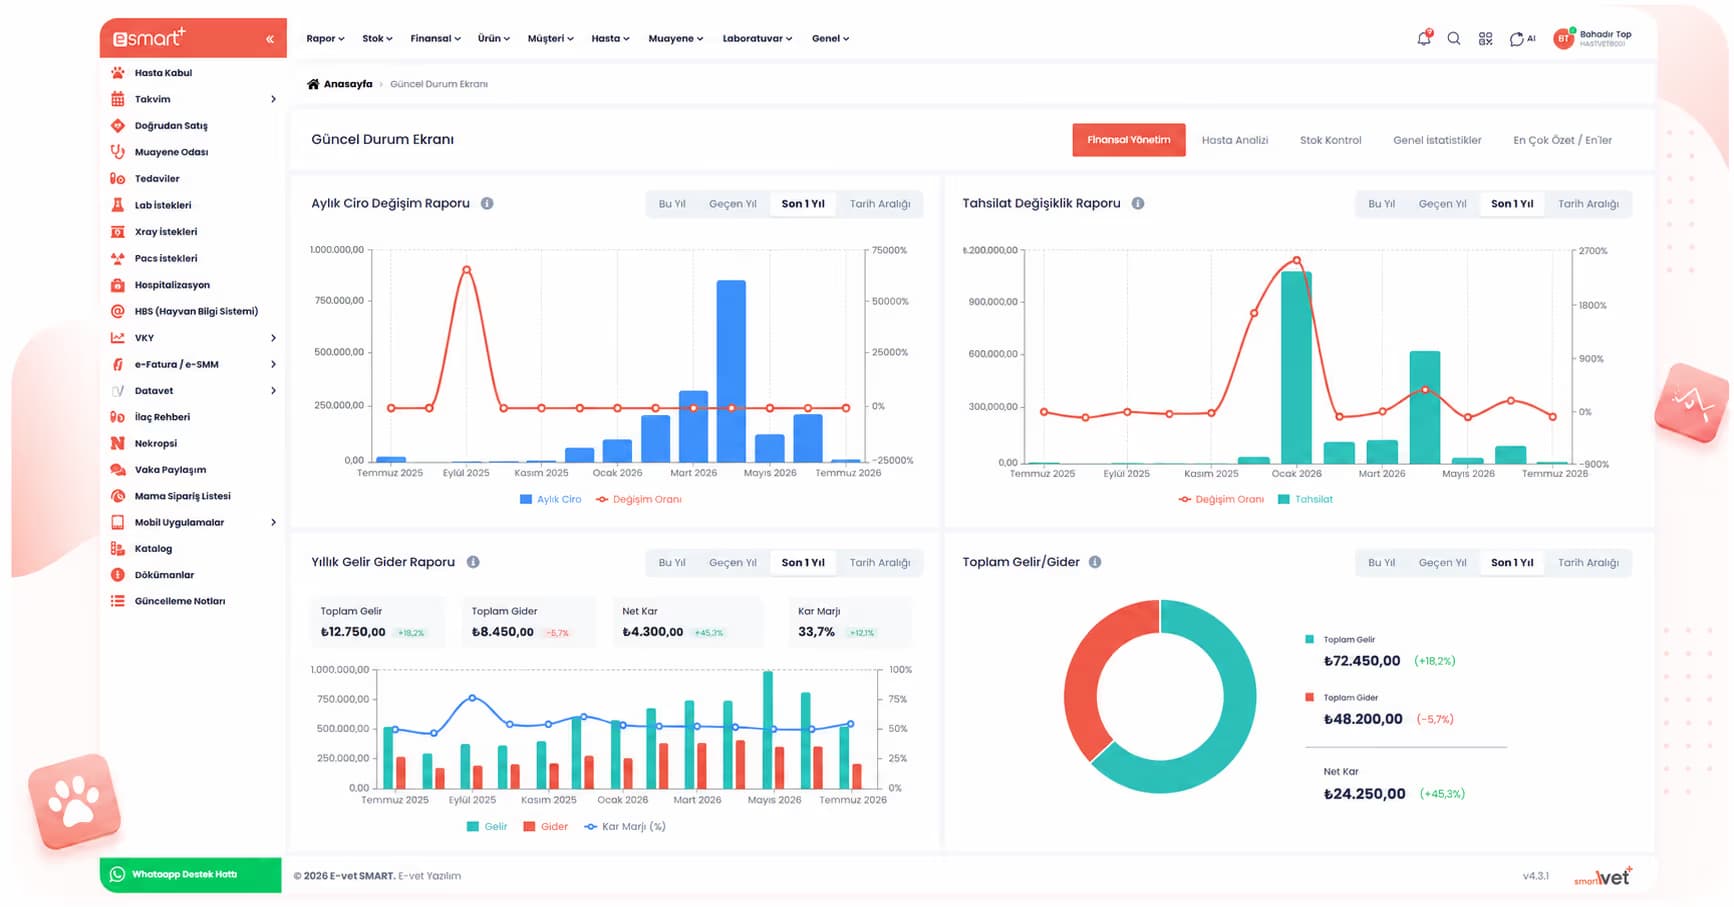The height and width of the screenshot is (907, 1734).
Task: Show info for Tahsilat Değişiklik Raporu
Action: 1138,203
